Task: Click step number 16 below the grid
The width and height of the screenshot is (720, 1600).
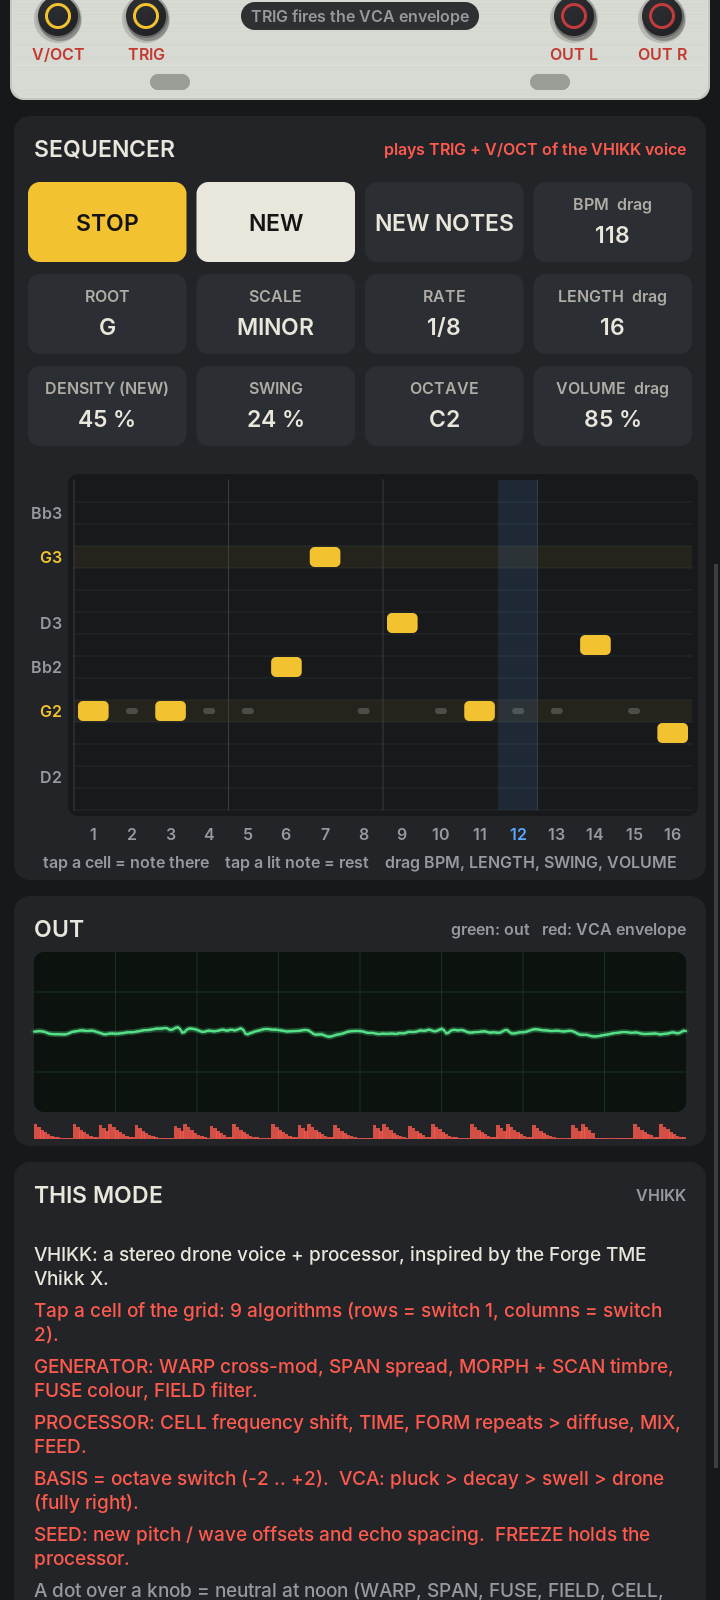Action: pyautogui.click(x=672, y=834)
